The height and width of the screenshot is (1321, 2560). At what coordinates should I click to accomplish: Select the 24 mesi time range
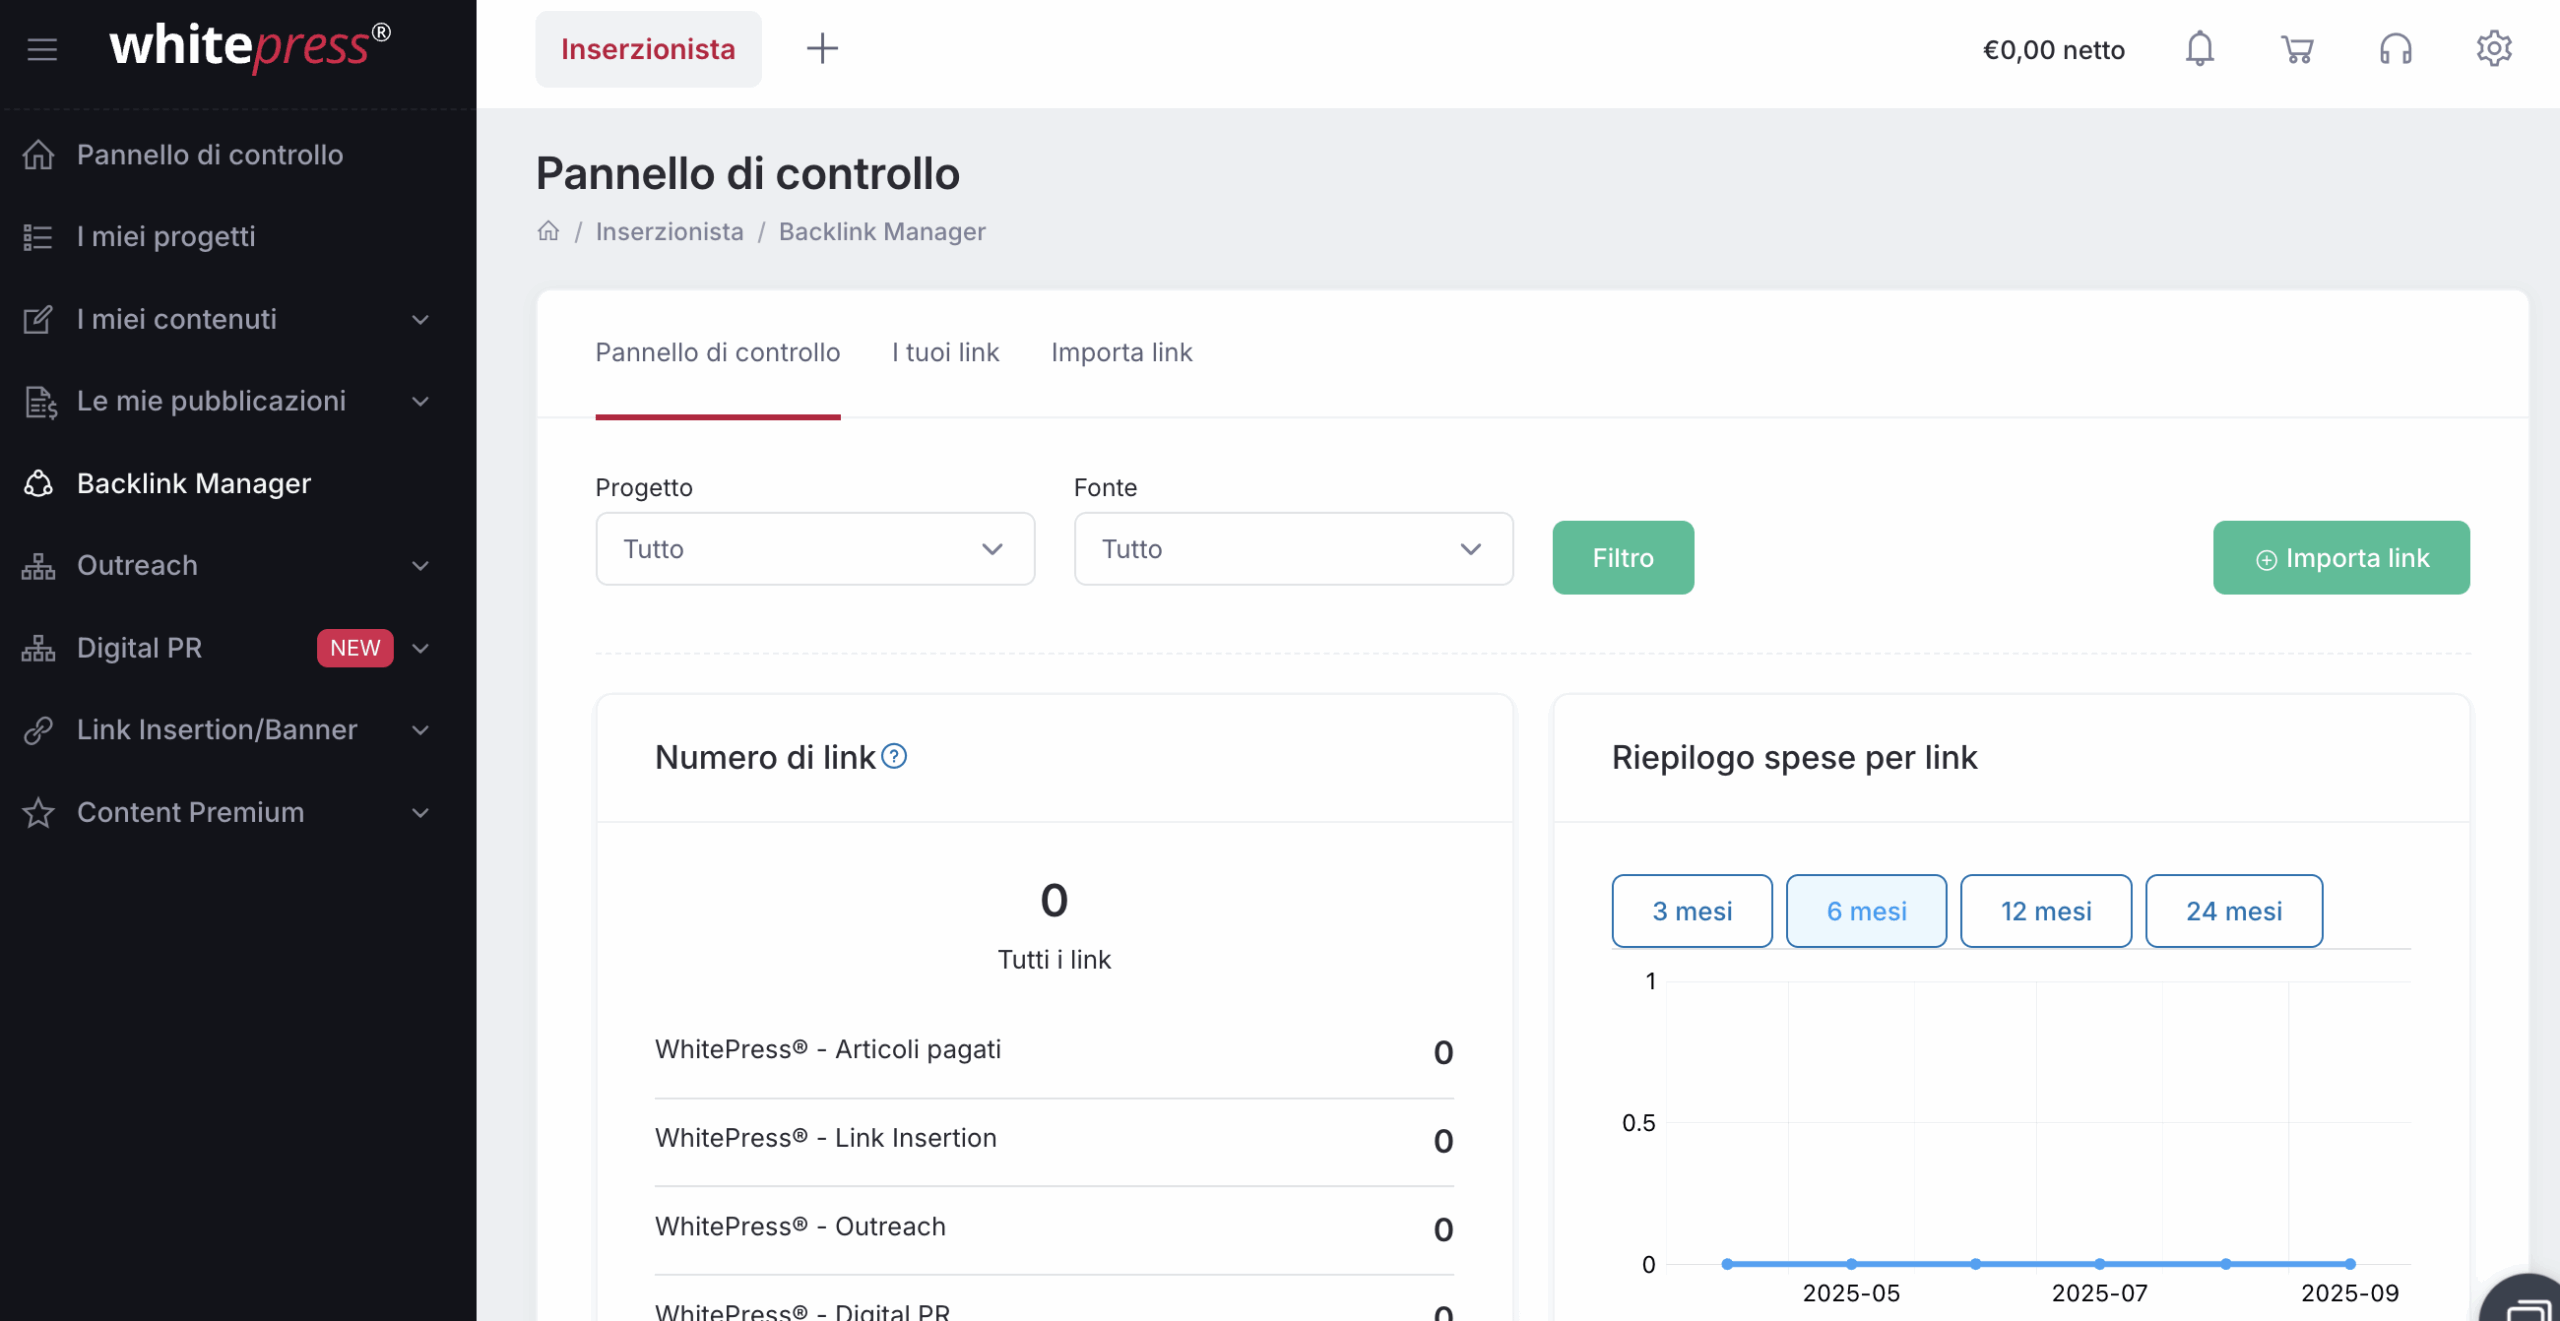point(2233,911)
